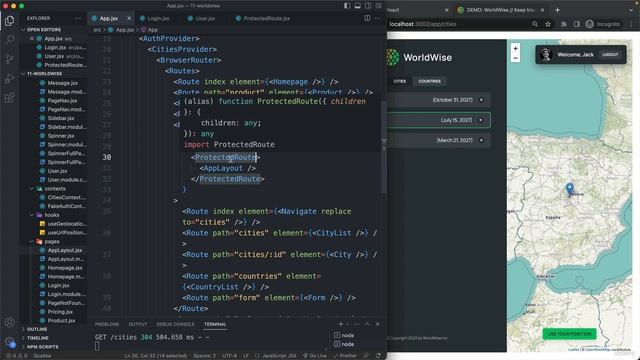Switch to the Output panel tab

(x=138, y=324)
